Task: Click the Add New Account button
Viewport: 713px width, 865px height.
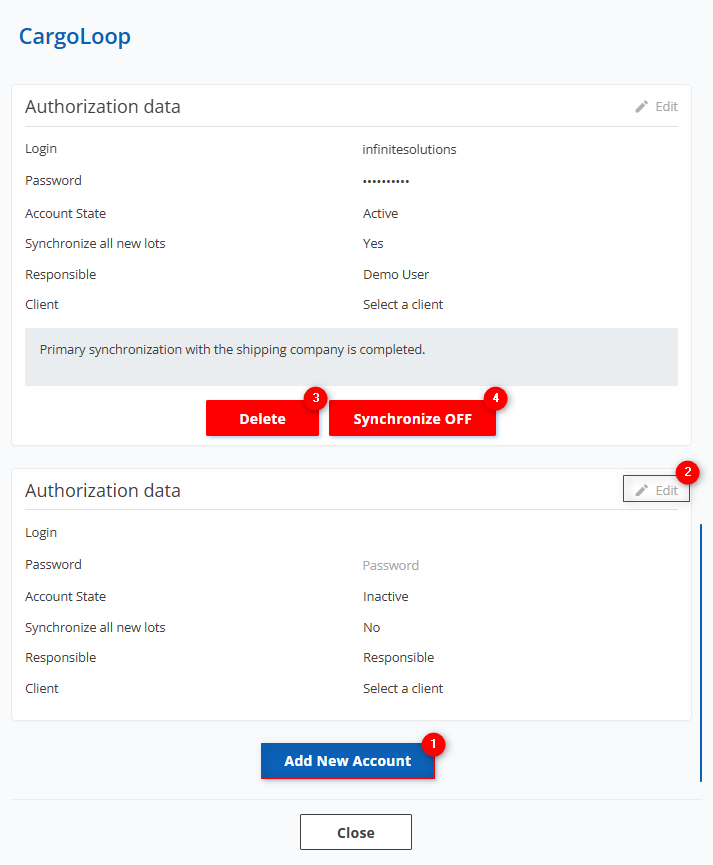Action: point(348,761)
